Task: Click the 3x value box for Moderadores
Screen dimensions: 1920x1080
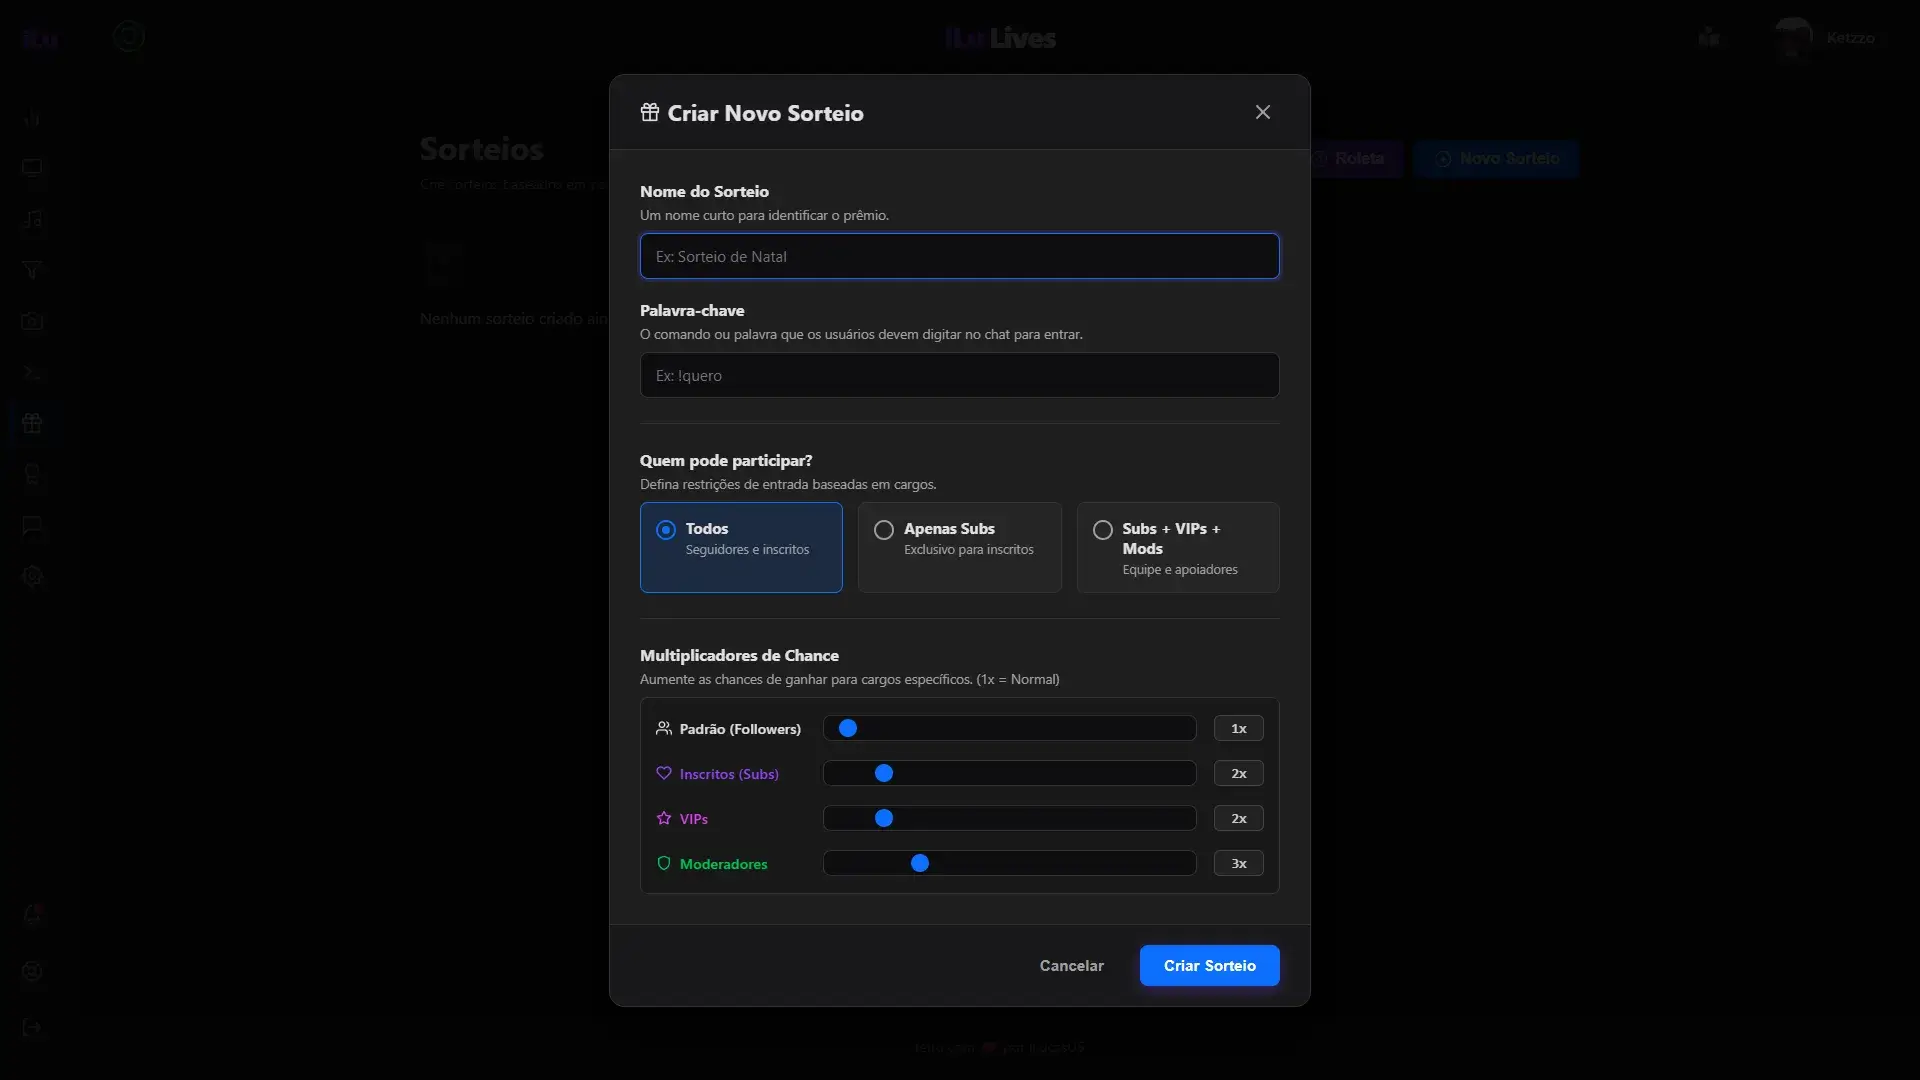Action: point(1238,863)
